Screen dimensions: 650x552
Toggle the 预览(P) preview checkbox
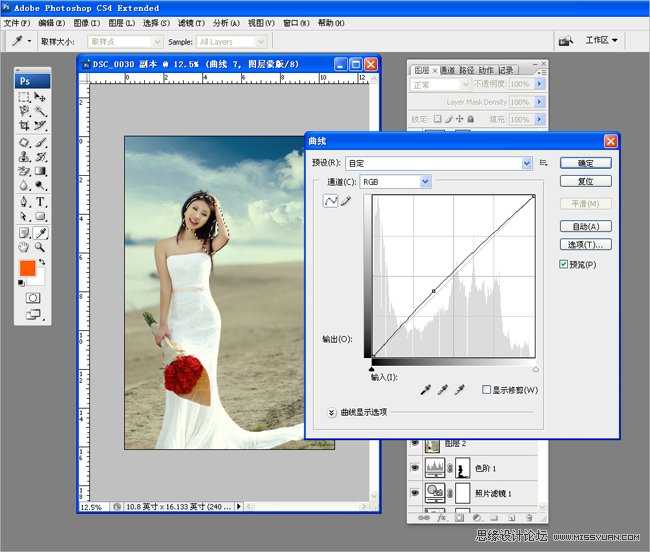tap(565, 264)
